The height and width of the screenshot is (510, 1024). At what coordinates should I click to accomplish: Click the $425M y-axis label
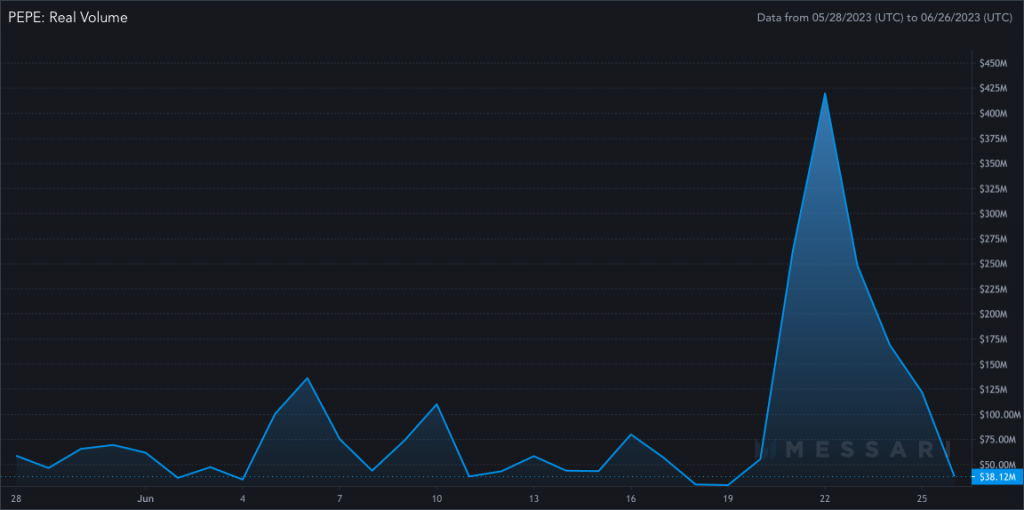[993, 88]
